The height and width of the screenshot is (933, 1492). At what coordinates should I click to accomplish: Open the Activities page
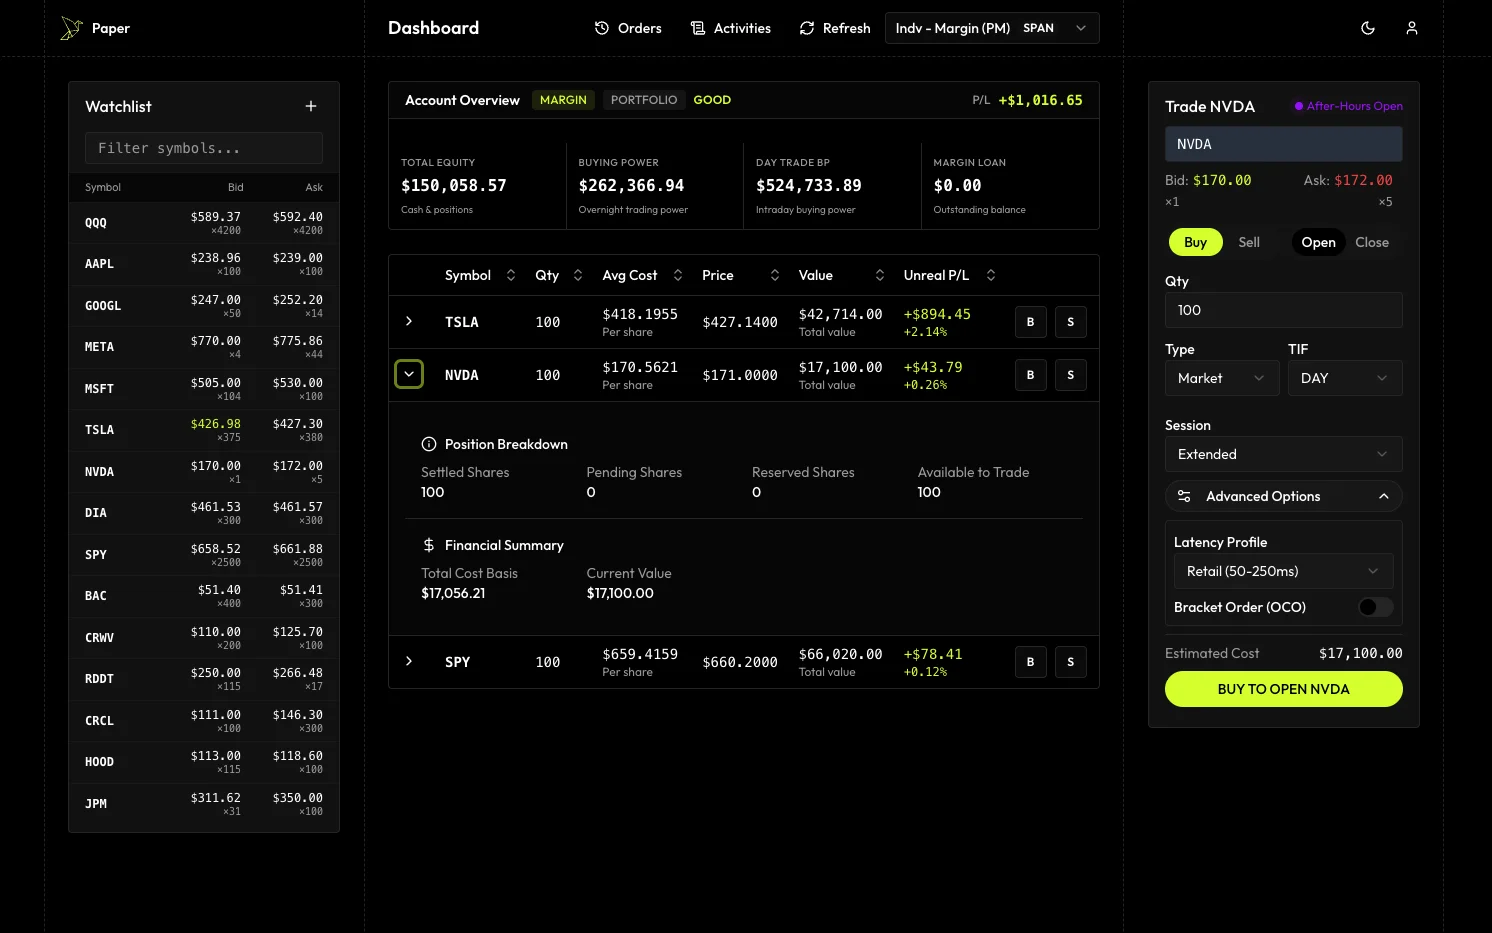pyautogui.click(x=731, y=28)
